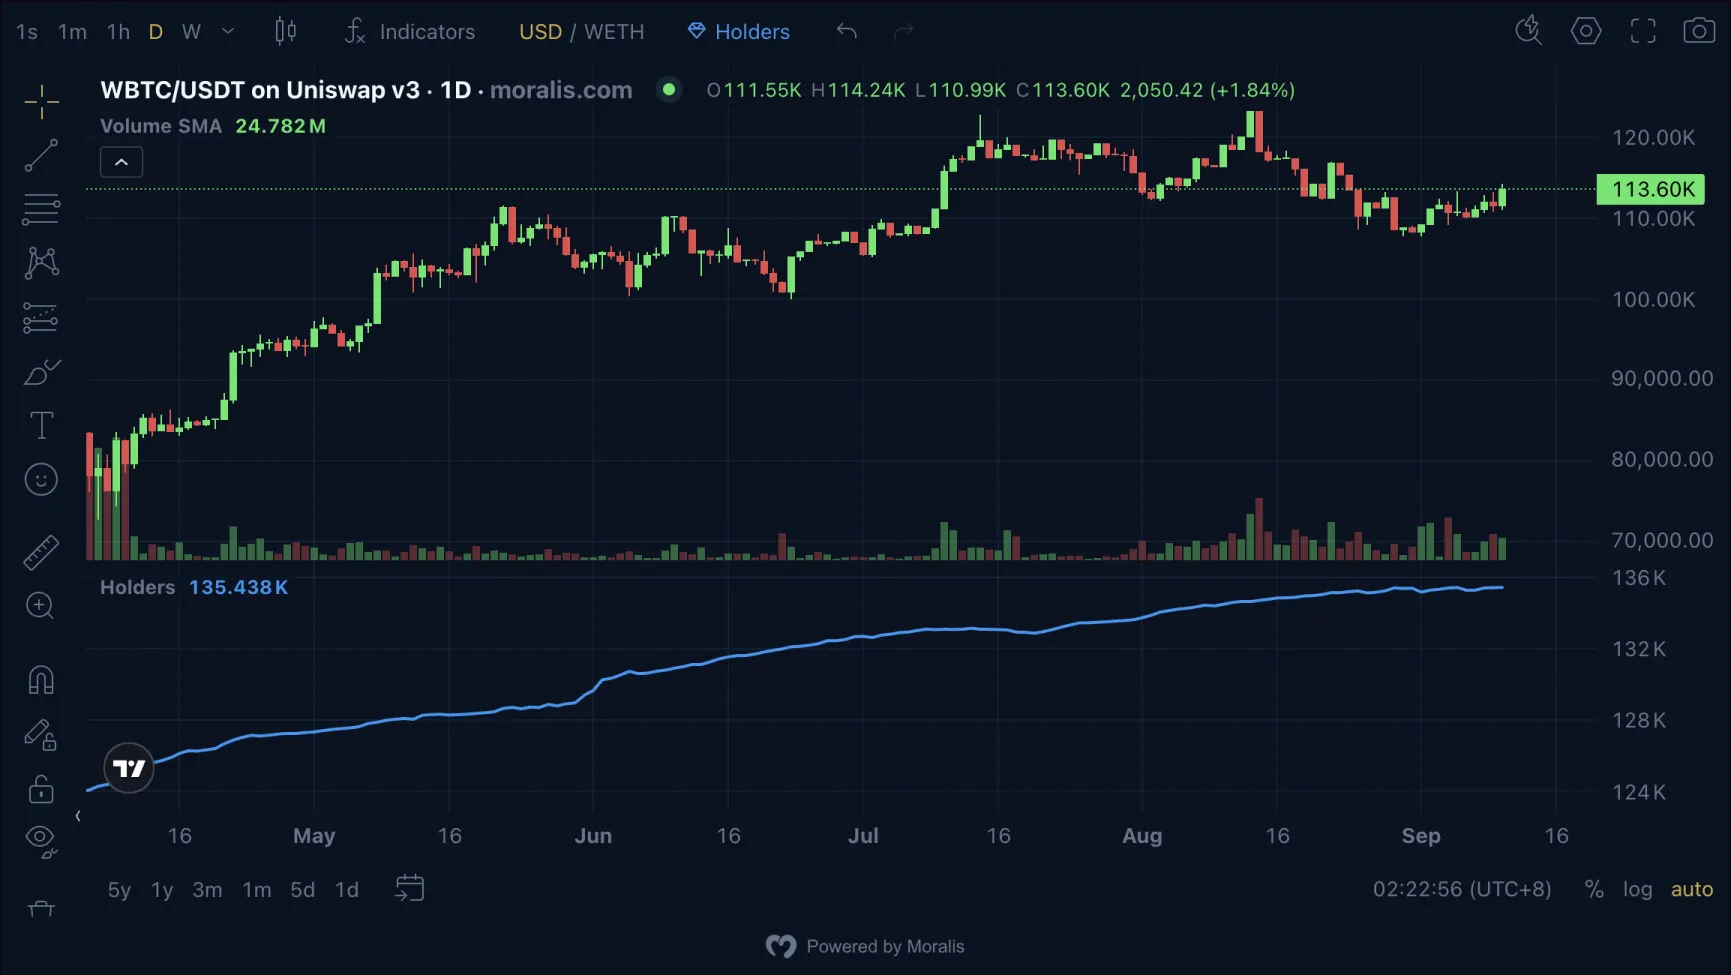Open the emoji stickers tool
1731x975 pixels.
pyautogui.click(x=40, y=479)
